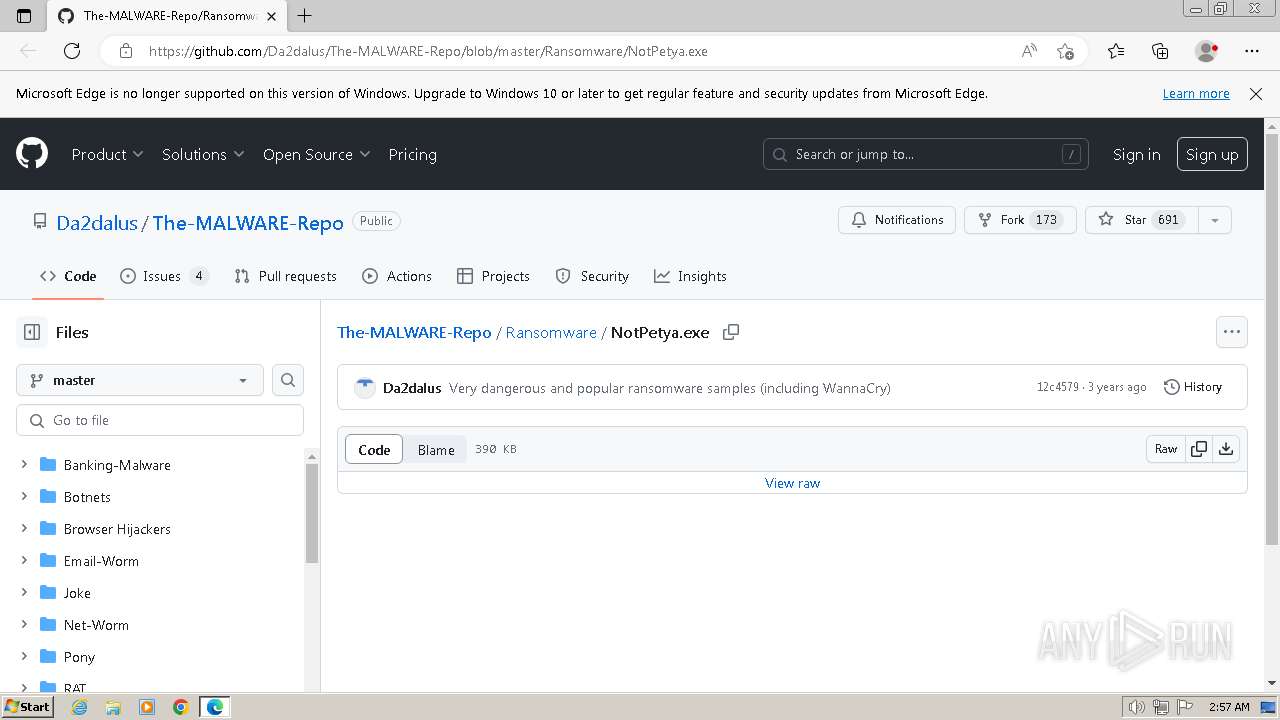Switch to the Projects tab
1280x720 pixels.
click(x=493, y=276)
